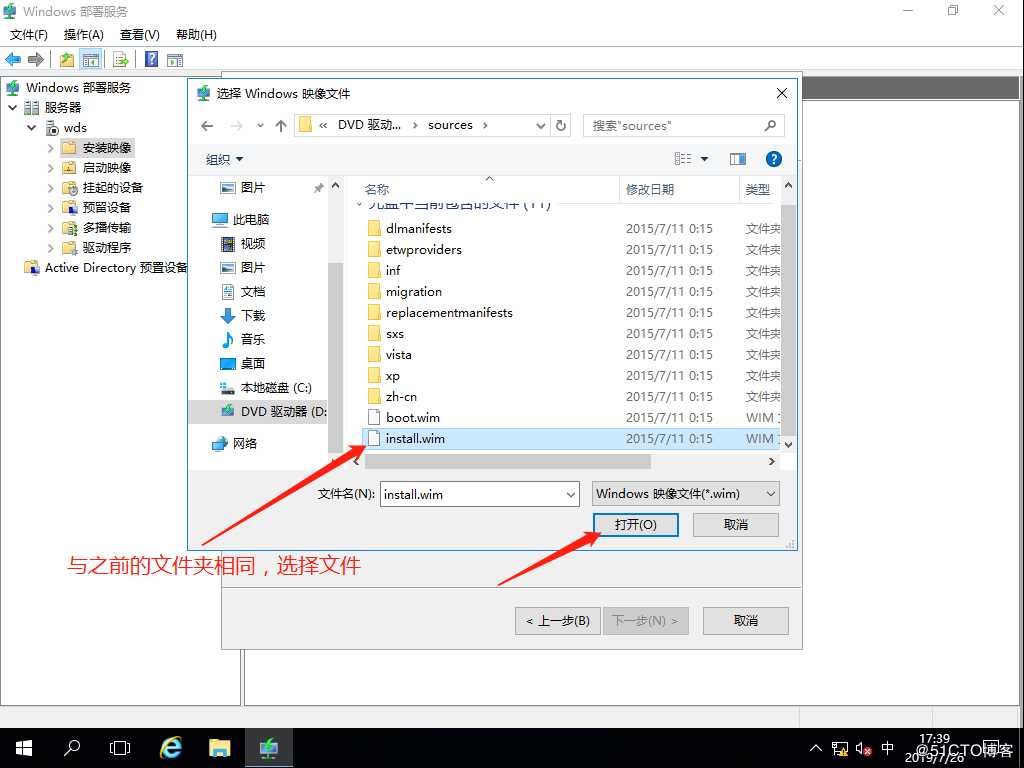Open the view options dropdown arrow
1024x768 pixels.
coord(704,159)
